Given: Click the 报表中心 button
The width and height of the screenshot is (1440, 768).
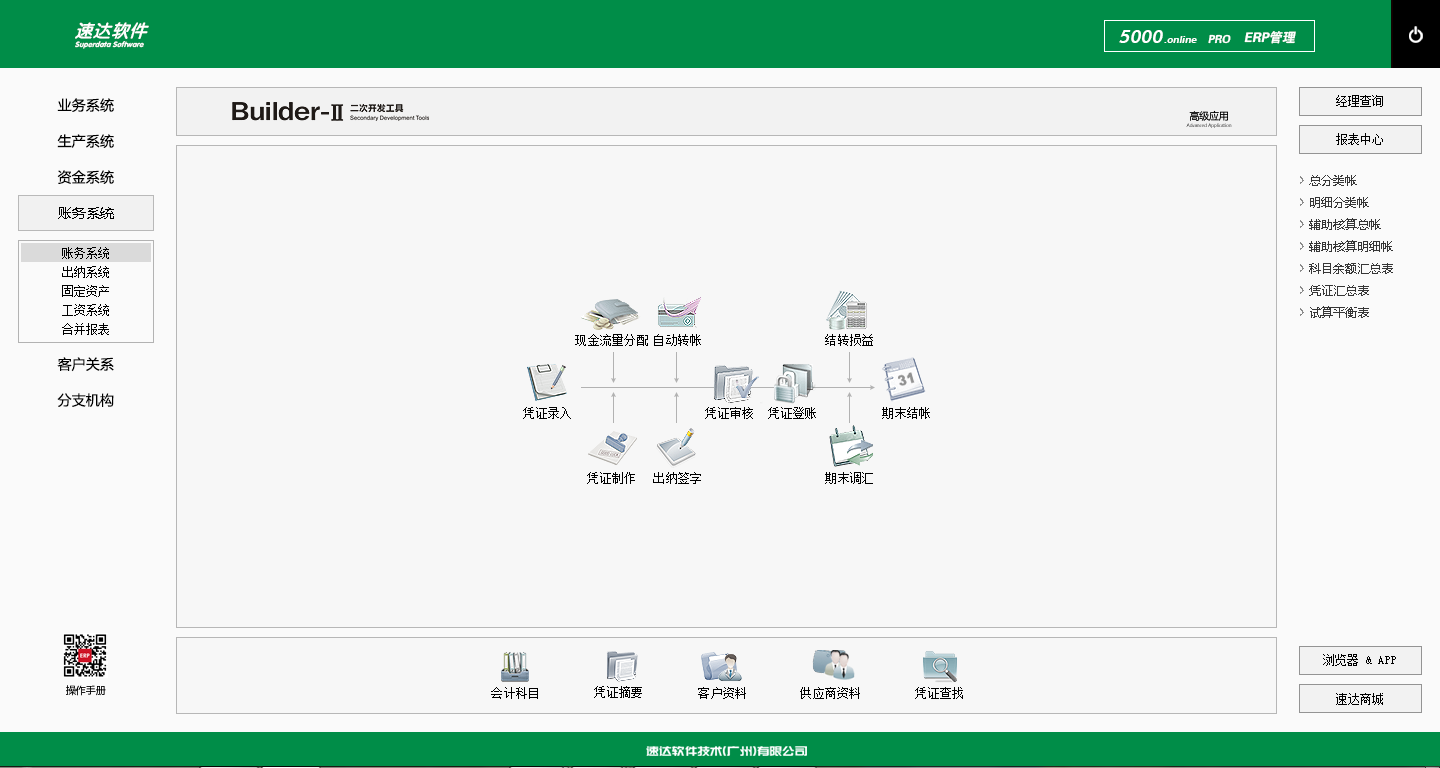Looking at the screenshot, I should pos(1360,140).
